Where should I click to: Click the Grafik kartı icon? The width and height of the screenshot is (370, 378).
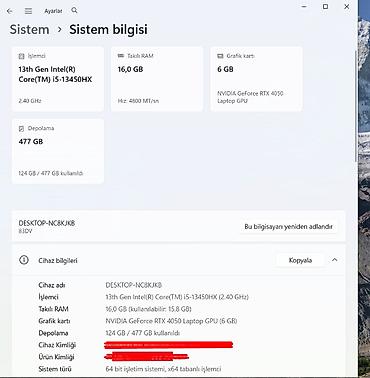pos(220,56)
